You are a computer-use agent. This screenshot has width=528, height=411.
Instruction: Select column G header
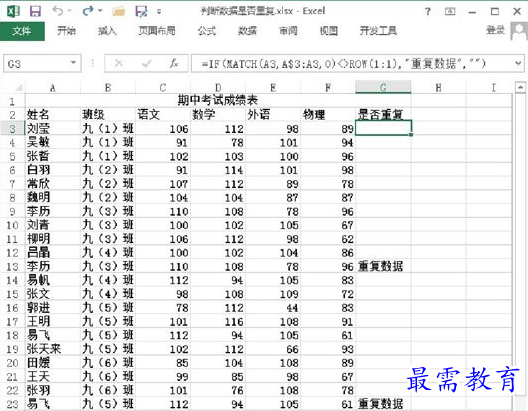383,88
